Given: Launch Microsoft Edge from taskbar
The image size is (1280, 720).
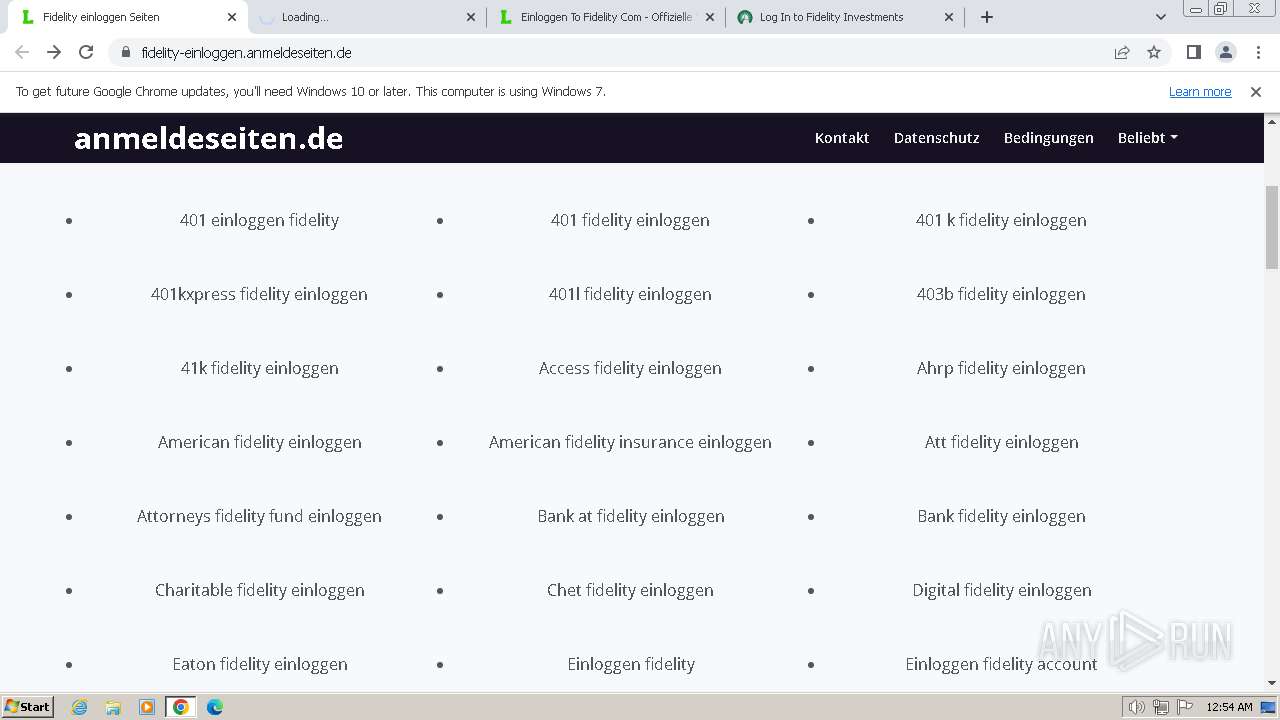Looking at the screenshot, I should coord(215,707).
